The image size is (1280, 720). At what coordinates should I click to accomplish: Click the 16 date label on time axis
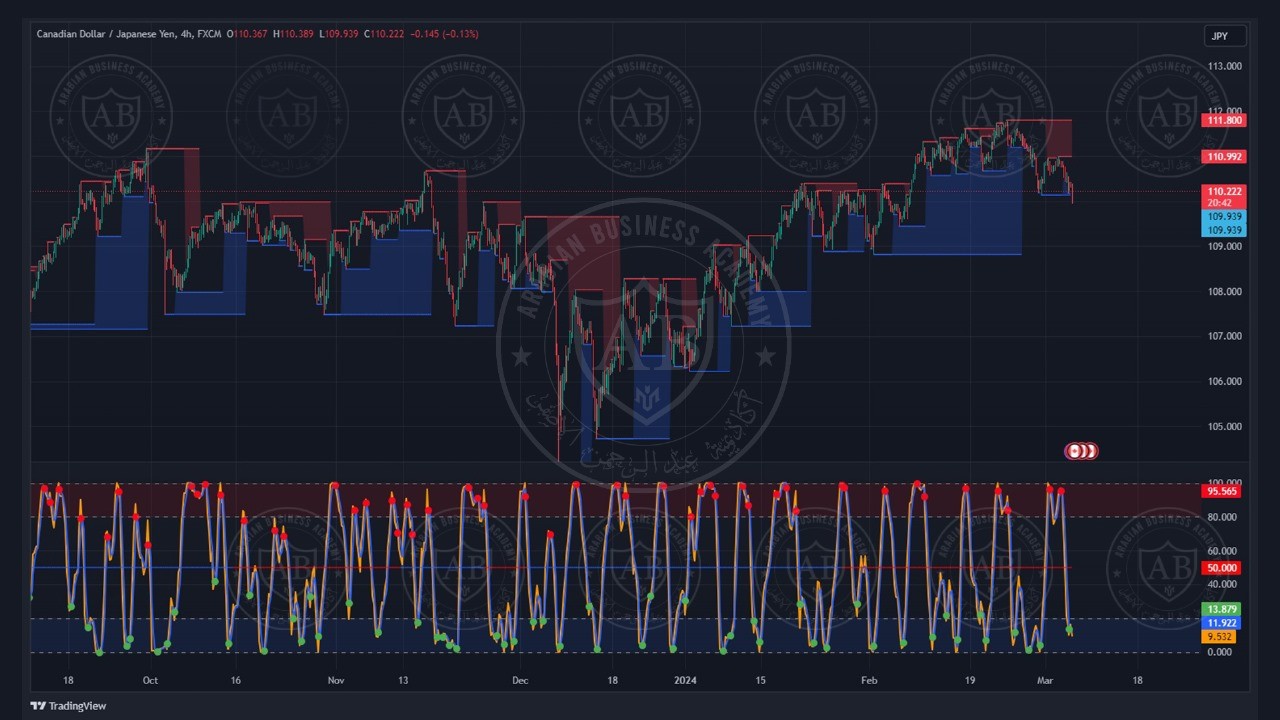[x=236, y=680]
